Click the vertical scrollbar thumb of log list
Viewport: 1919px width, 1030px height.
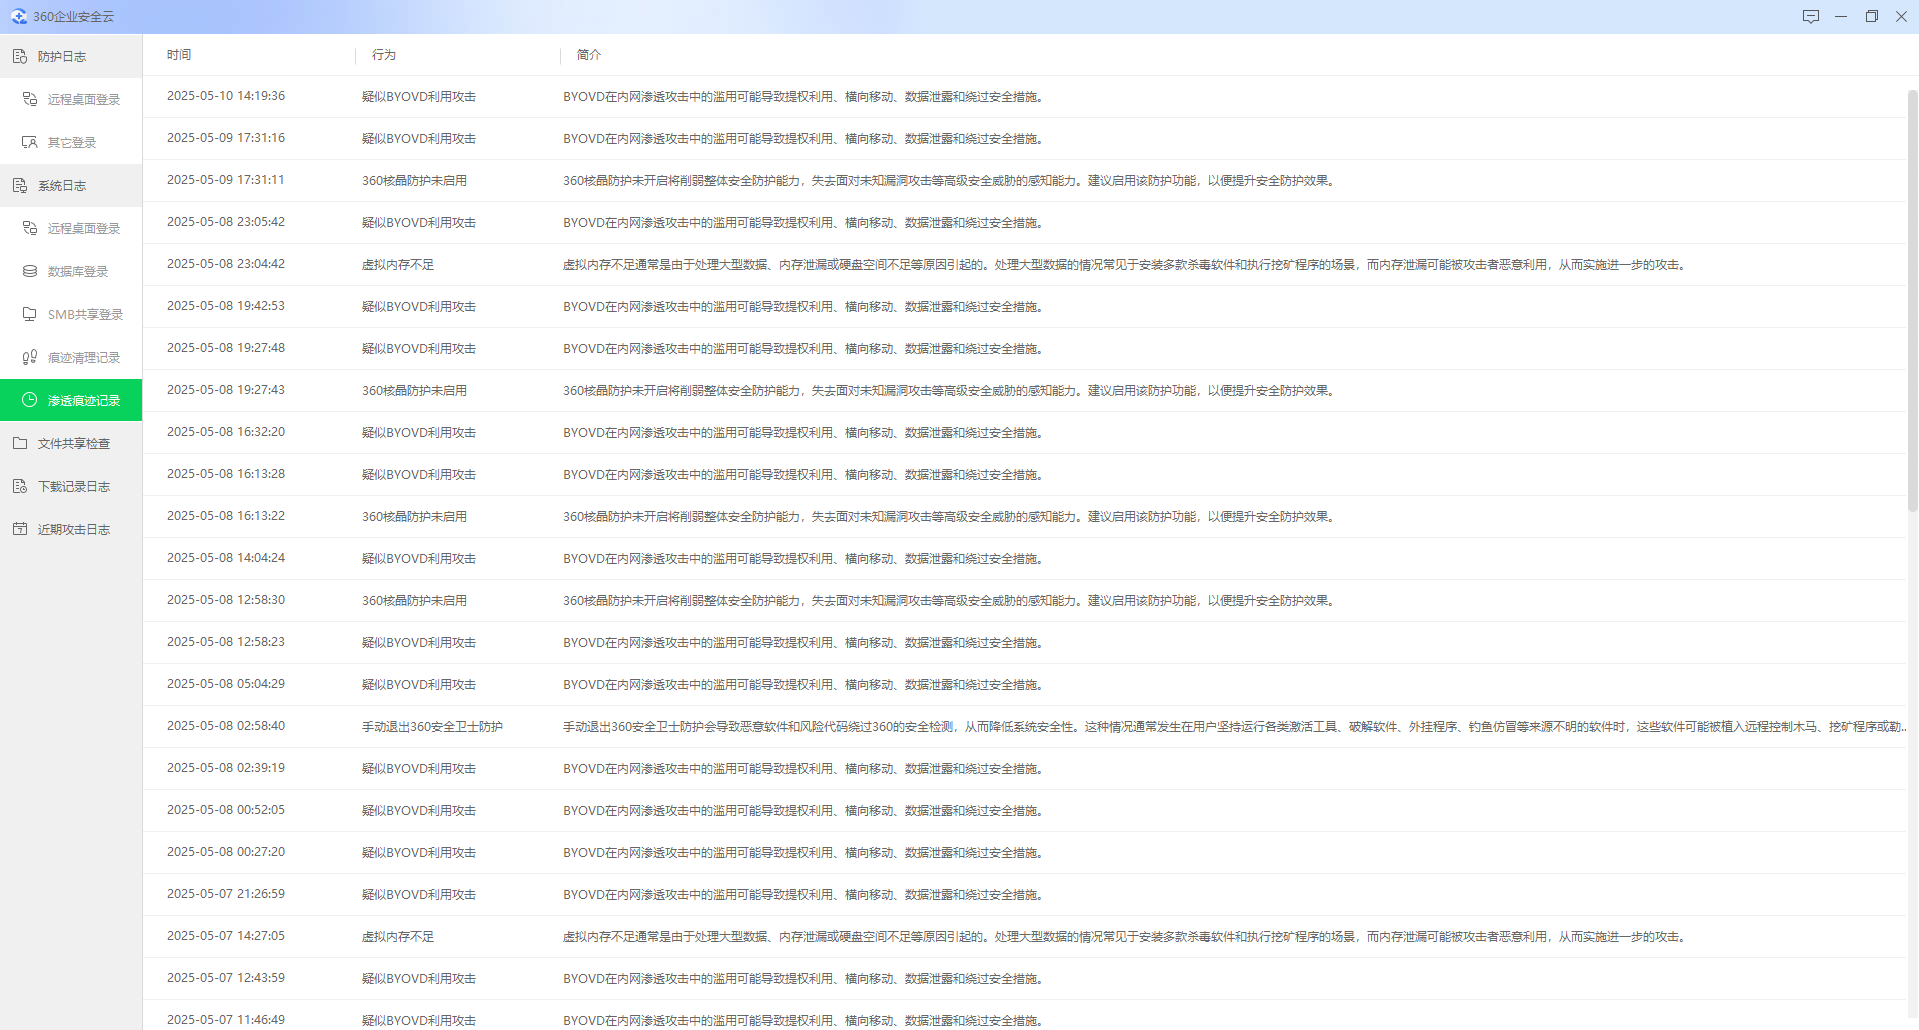[1912, 300]
